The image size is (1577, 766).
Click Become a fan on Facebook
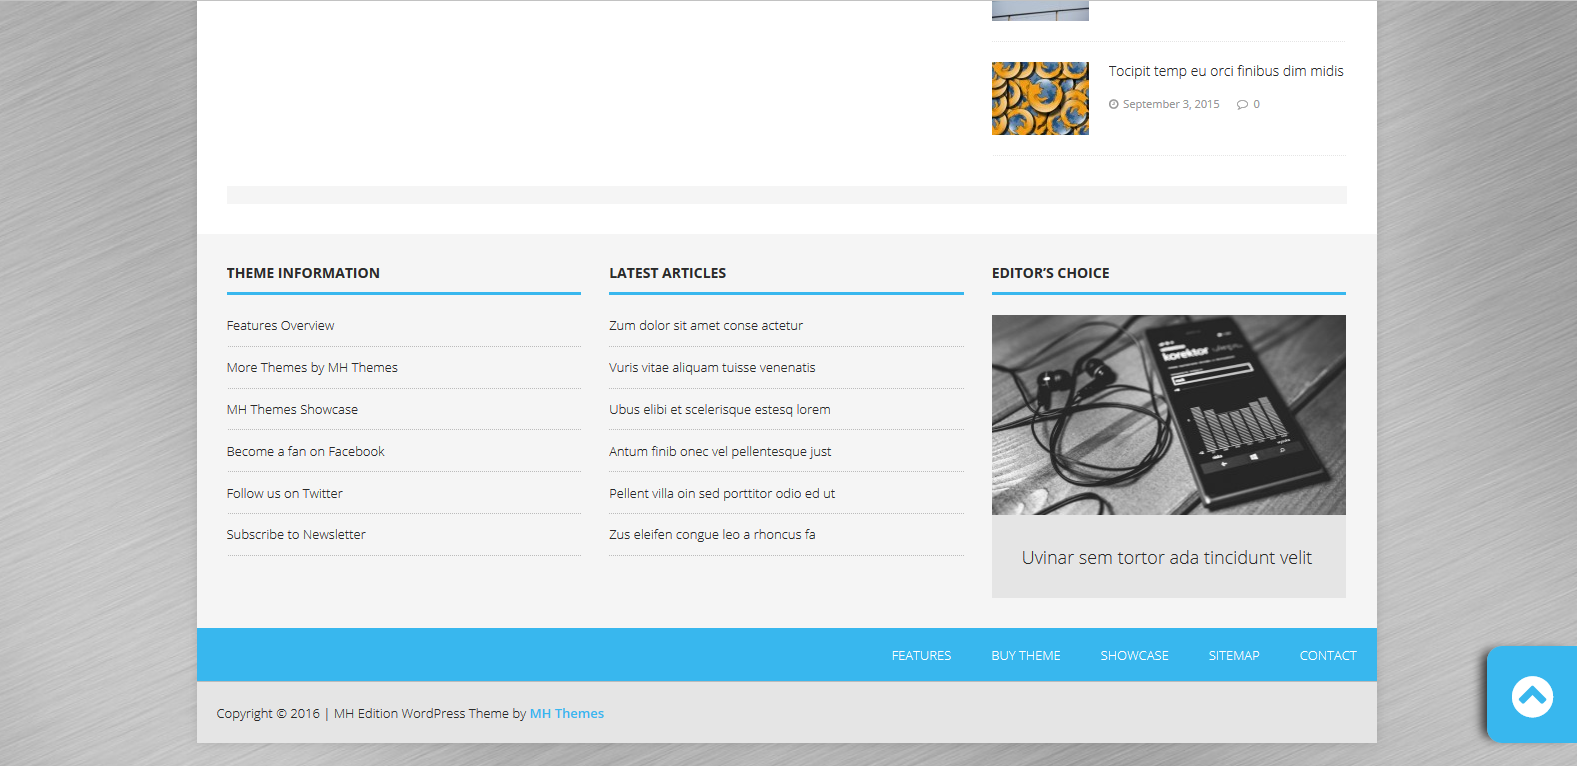click(x=305, y=452)
